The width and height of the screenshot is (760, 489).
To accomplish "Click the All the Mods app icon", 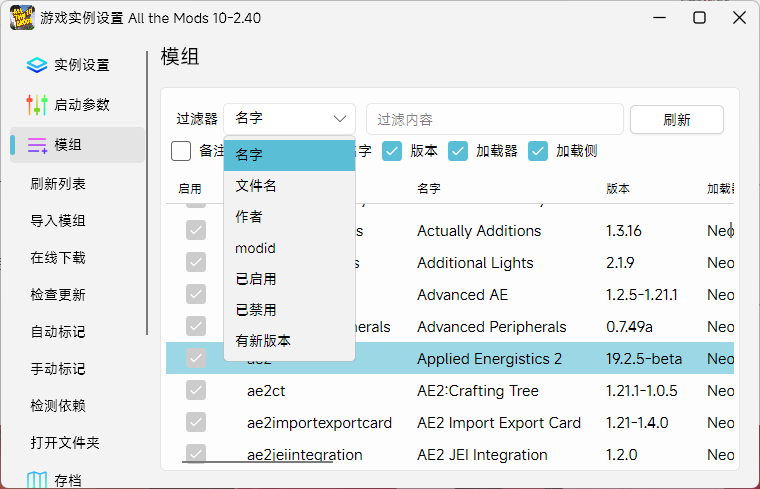I will pos(21,18).
